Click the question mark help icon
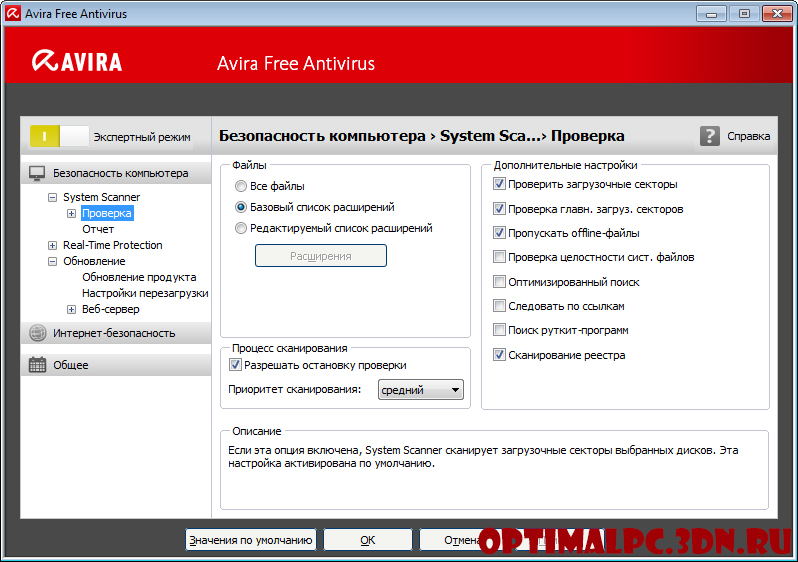Screen dimensions: 798x562 tap(709, 136)
